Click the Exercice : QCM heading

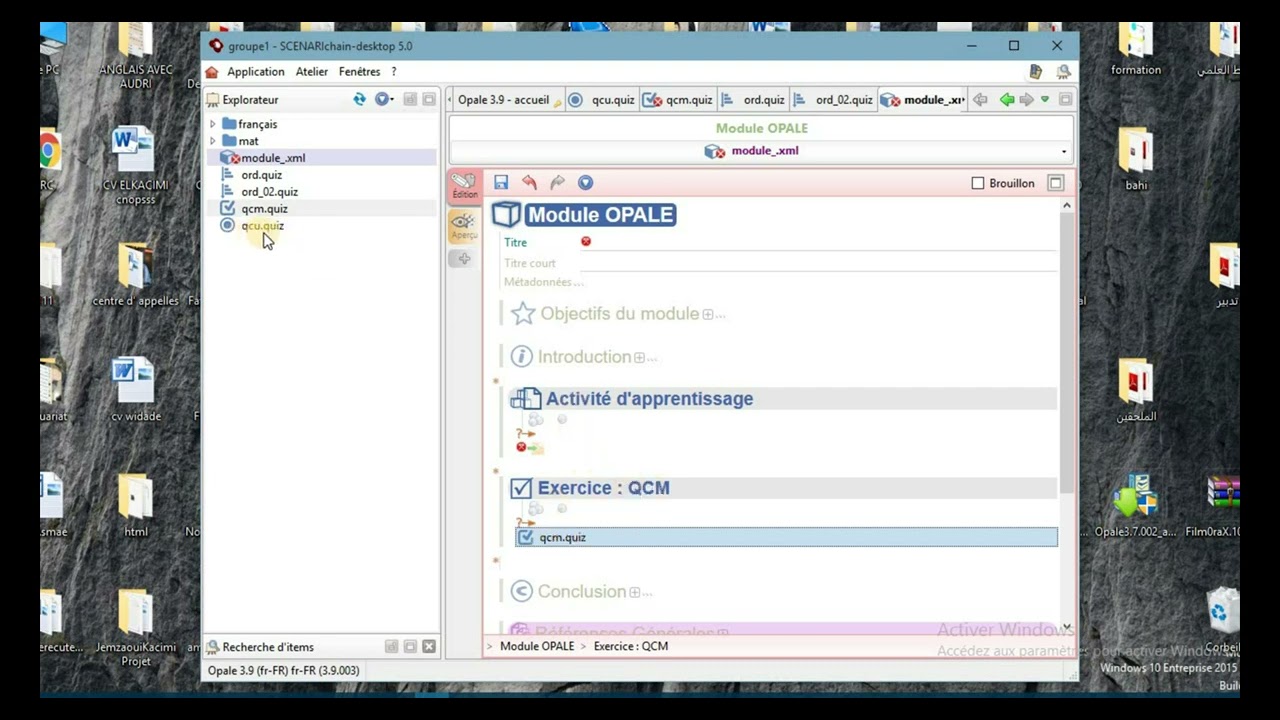pyautogui.click(x=604, y=488)
